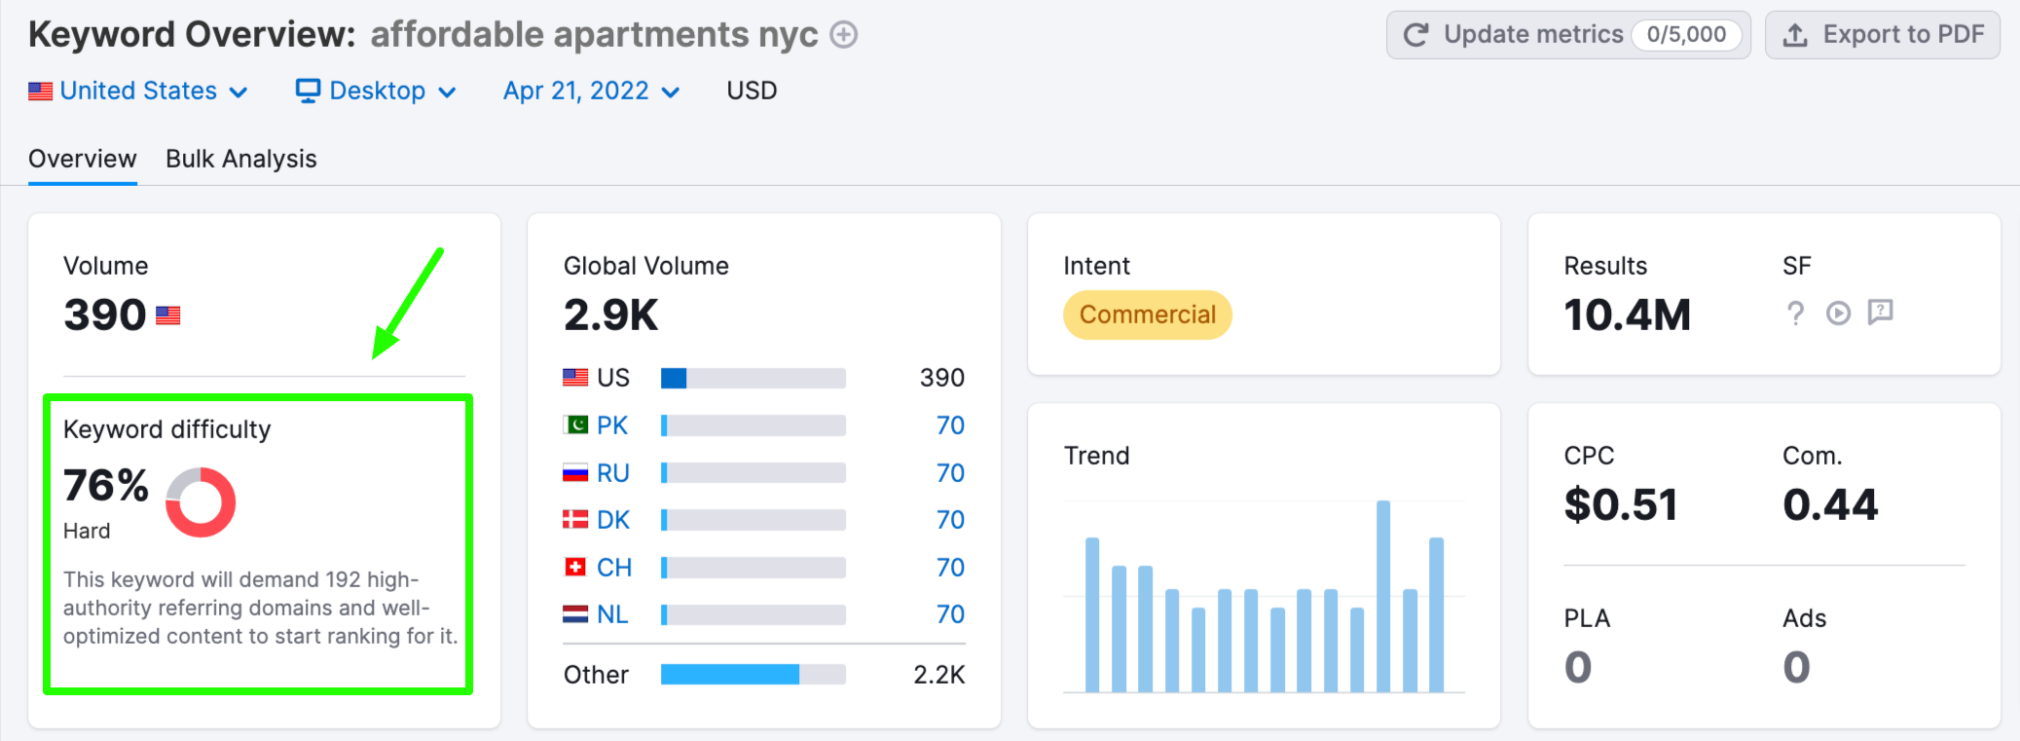
Task: Click Export to PDF button
Action: pos(1882,35)
